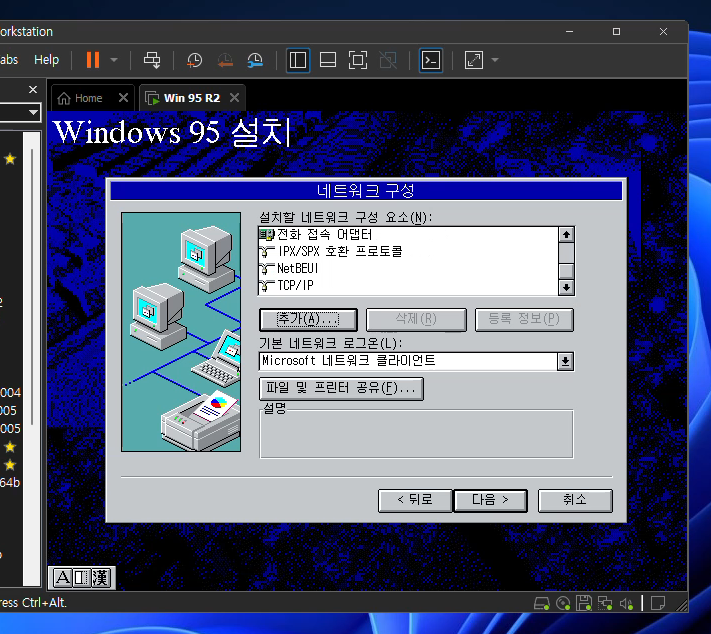Screen dimensions: 711x634
Task: Open the console view
Action: [430, 60]
